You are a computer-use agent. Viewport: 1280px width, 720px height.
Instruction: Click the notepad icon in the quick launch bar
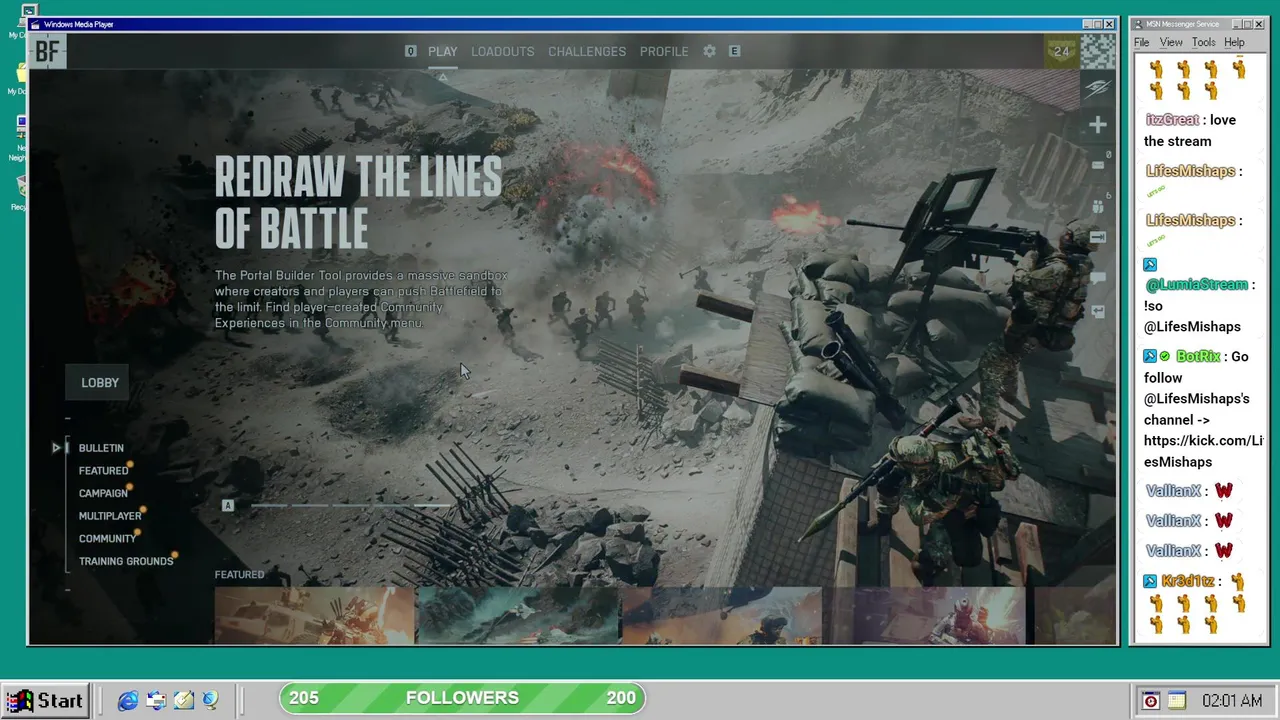click(x=183, y=700)
